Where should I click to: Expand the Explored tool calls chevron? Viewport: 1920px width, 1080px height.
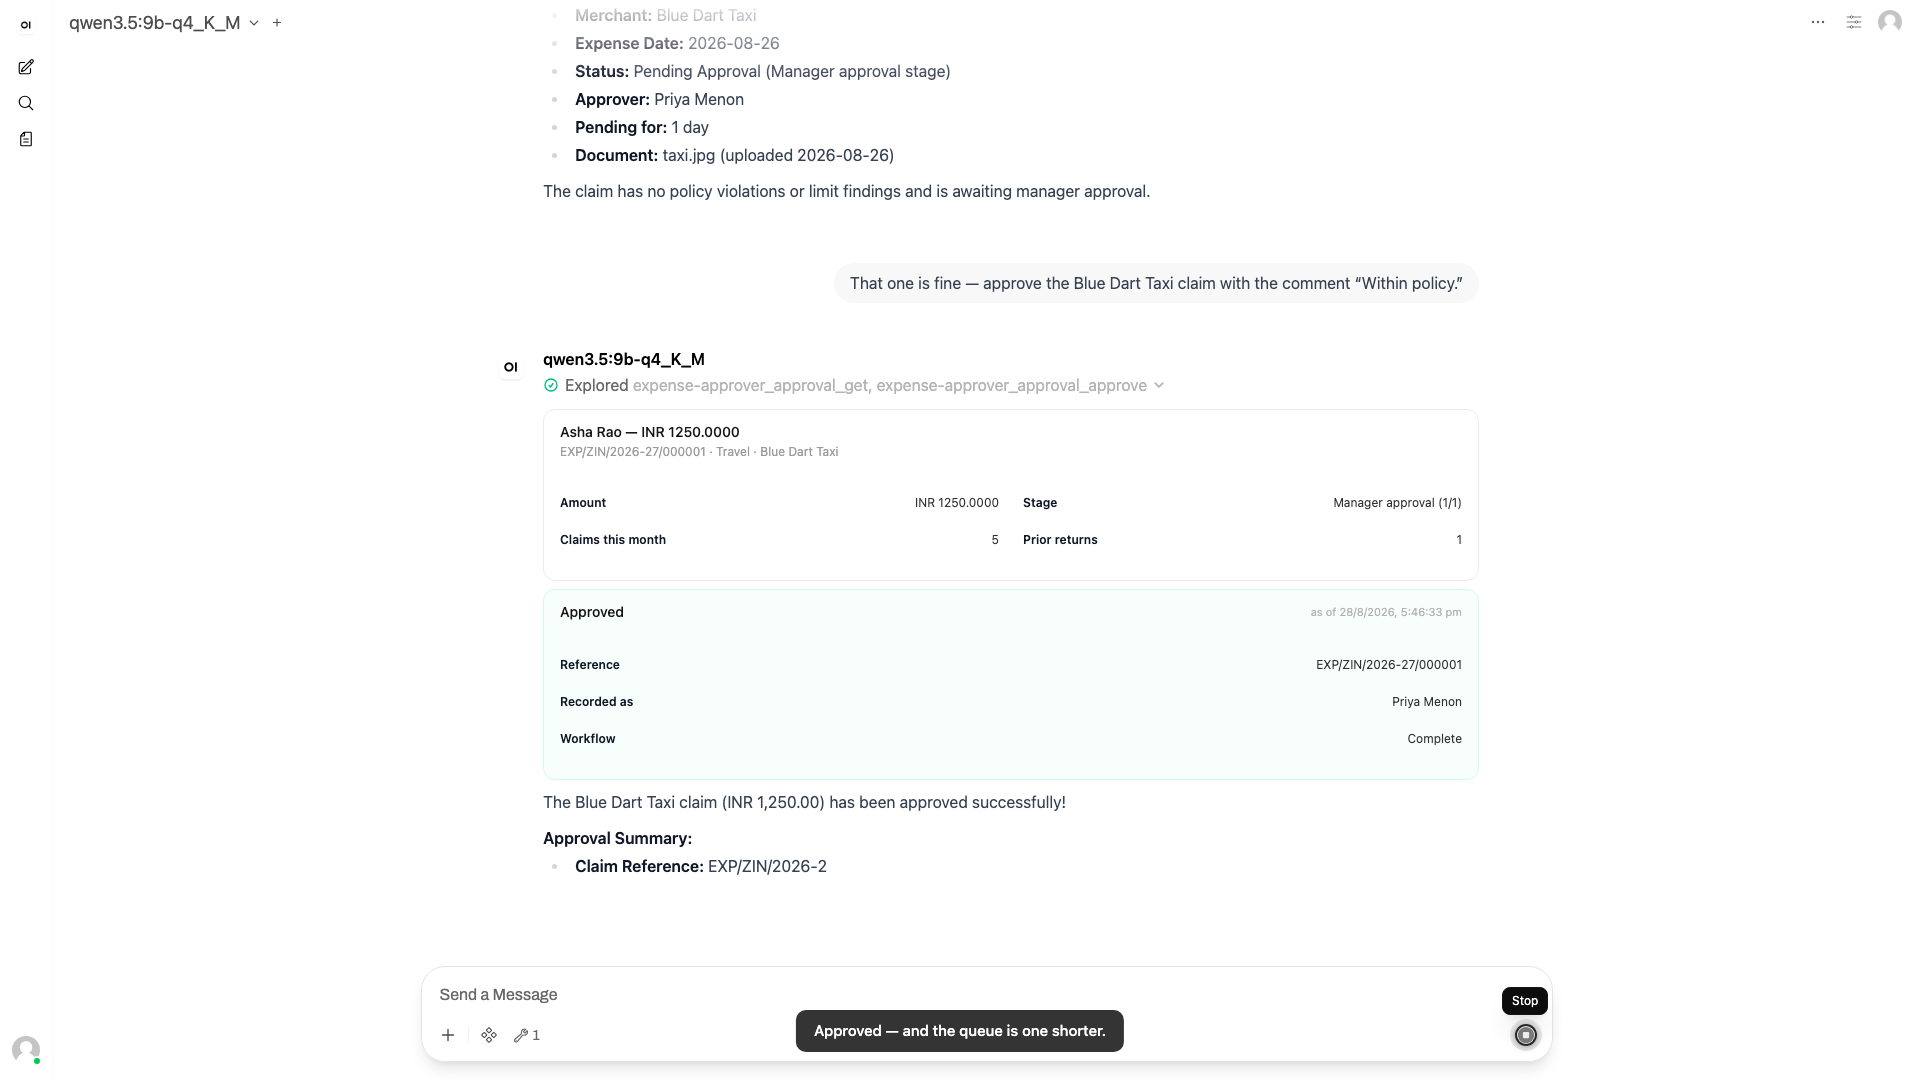point(1159,385)
